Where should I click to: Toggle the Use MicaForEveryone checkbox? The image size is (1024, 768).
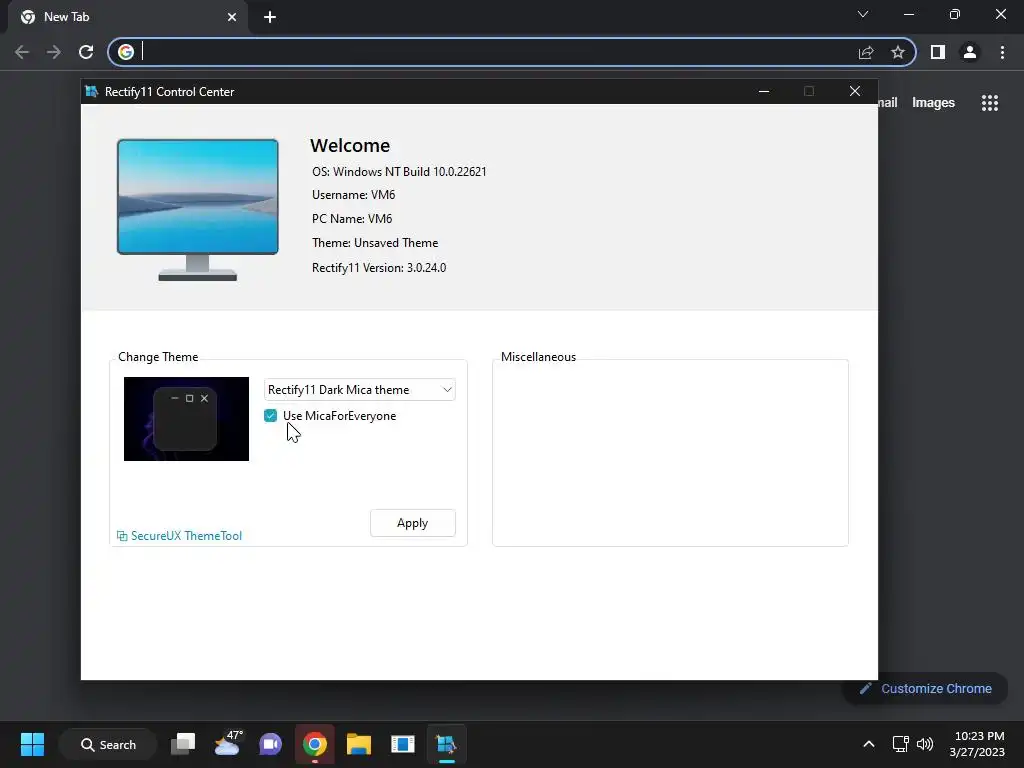[270, 416]
